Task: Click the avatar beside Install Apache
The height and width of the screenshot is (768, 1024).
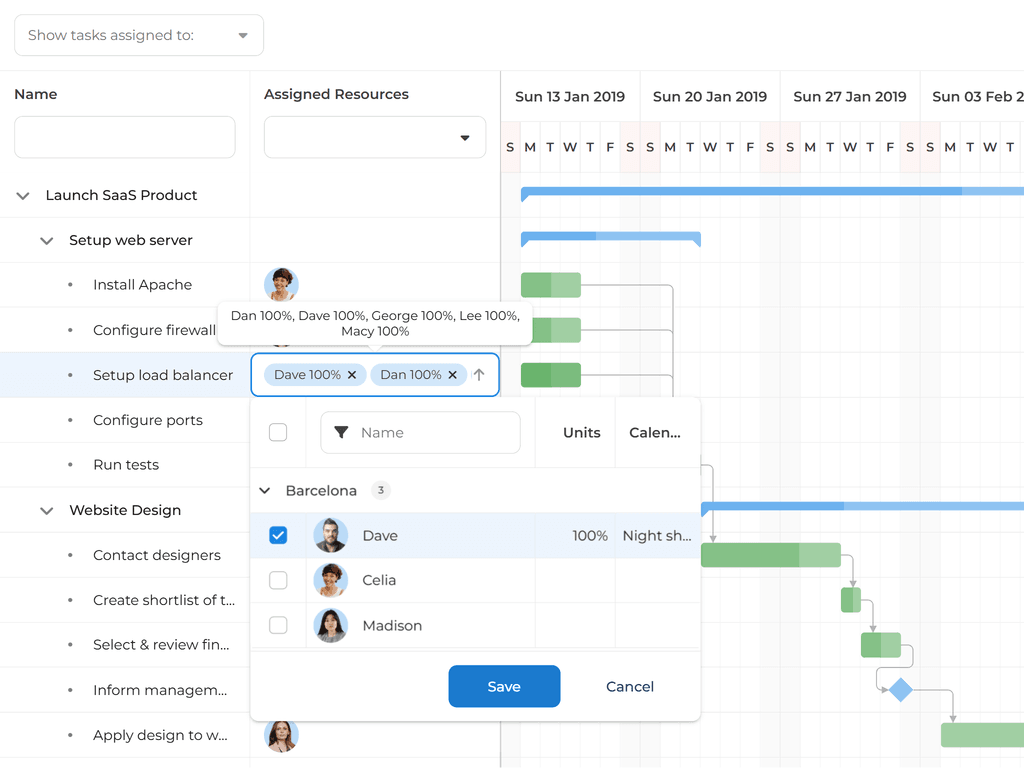Action: (281, 284)
